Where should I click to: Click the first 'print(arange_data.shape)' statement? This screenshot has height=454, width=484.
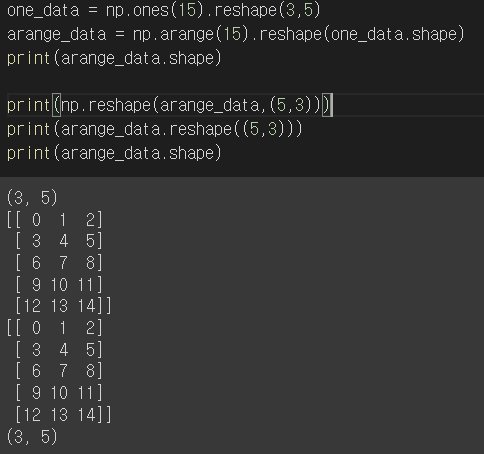coord(114,58)
